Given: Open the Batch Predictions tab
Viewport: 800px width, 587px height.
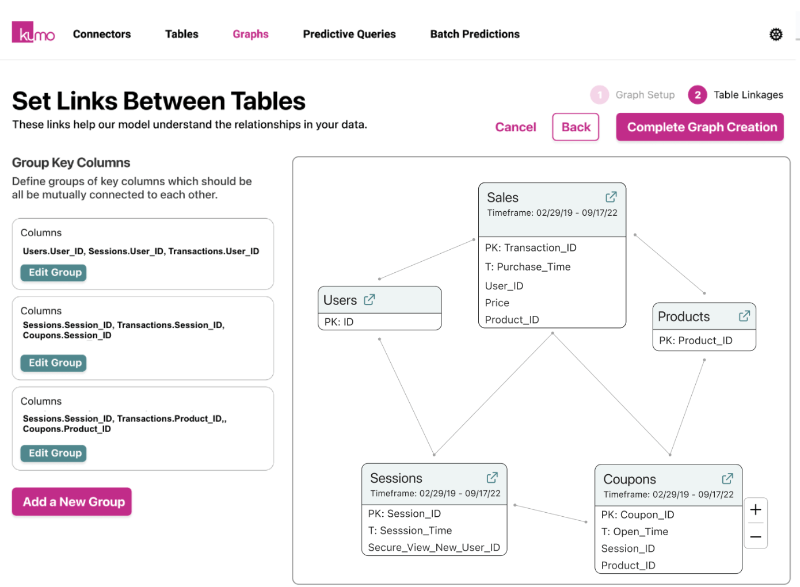Looking at the screenshot, I should click(475, 34).
